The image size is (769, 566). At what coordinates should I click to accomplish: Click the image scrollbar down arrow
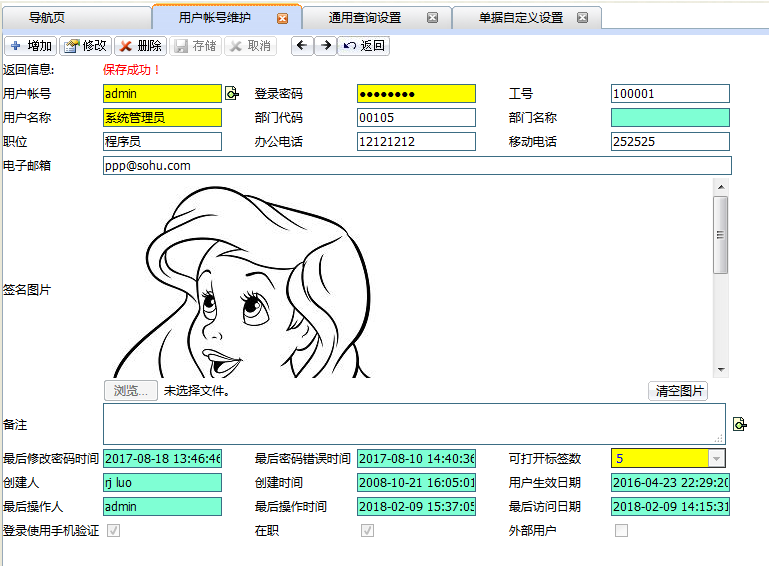click(720, 370)
